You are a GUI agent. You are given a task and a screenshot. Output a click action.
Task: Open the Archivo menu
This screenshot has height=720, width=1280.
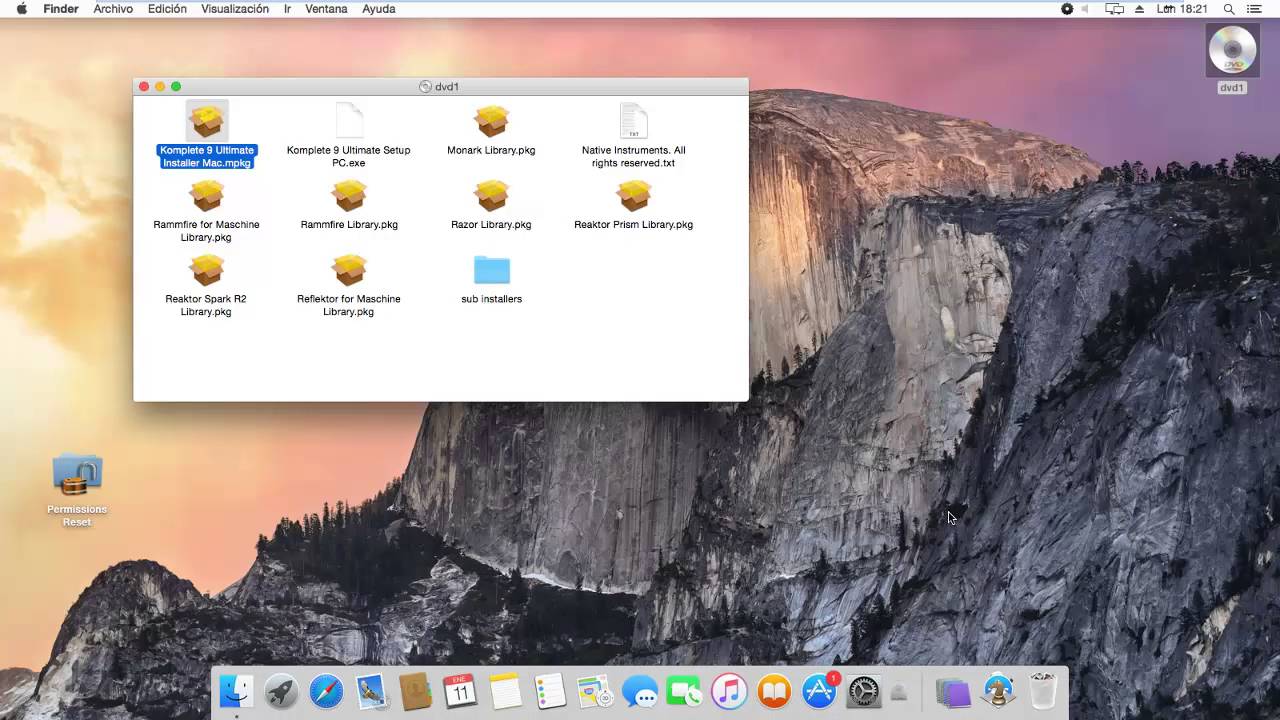tap(113, 9)
